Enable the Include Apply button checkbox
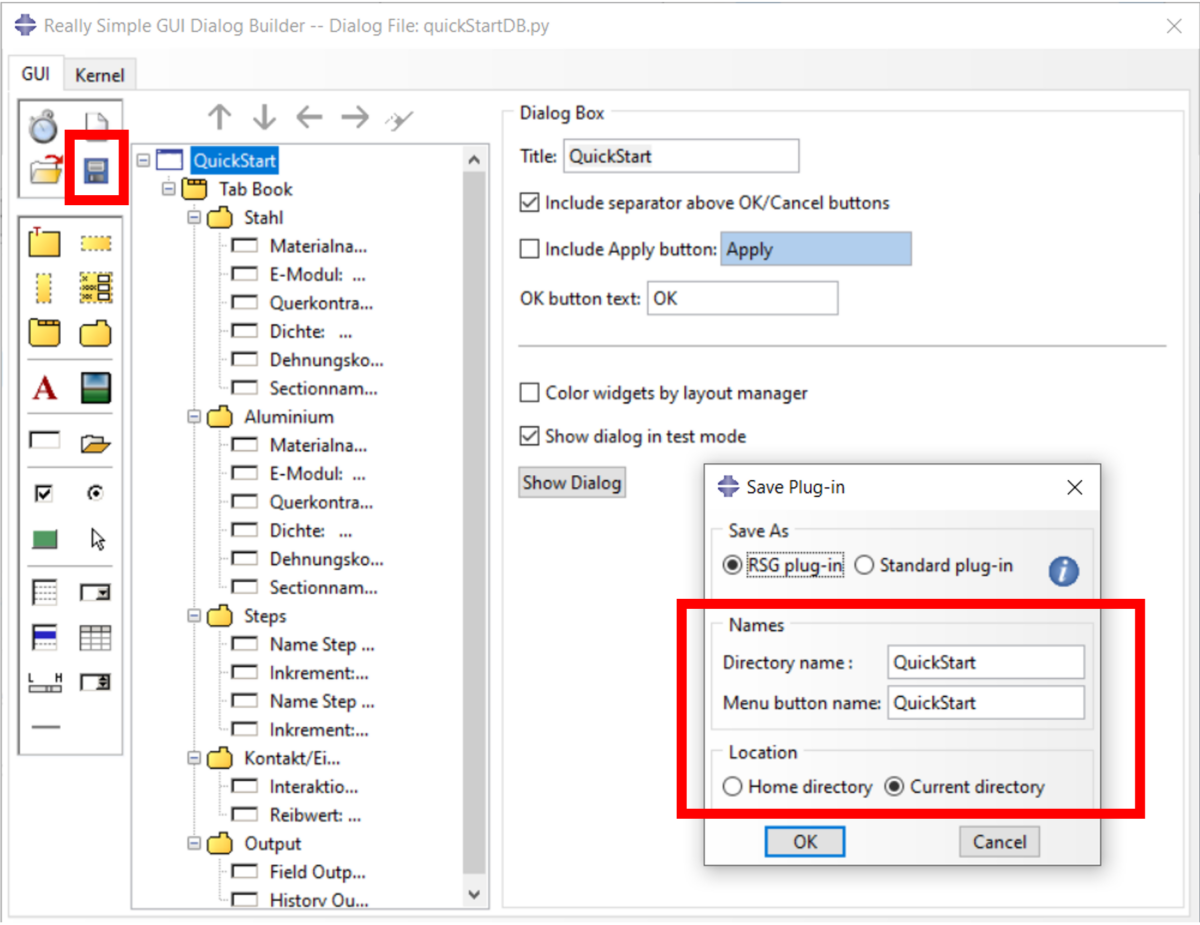 tap(529, 249)
